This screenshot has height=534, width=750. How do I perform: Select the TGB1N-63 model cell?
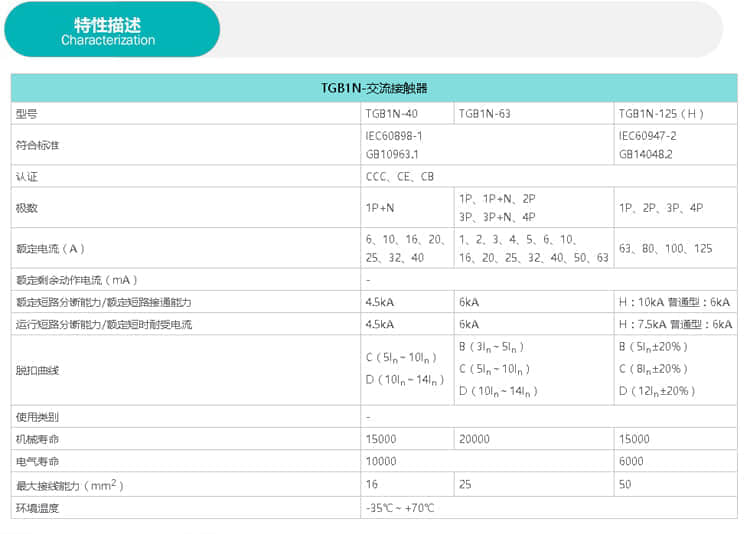pyautogui.click(x=485, y=114)
